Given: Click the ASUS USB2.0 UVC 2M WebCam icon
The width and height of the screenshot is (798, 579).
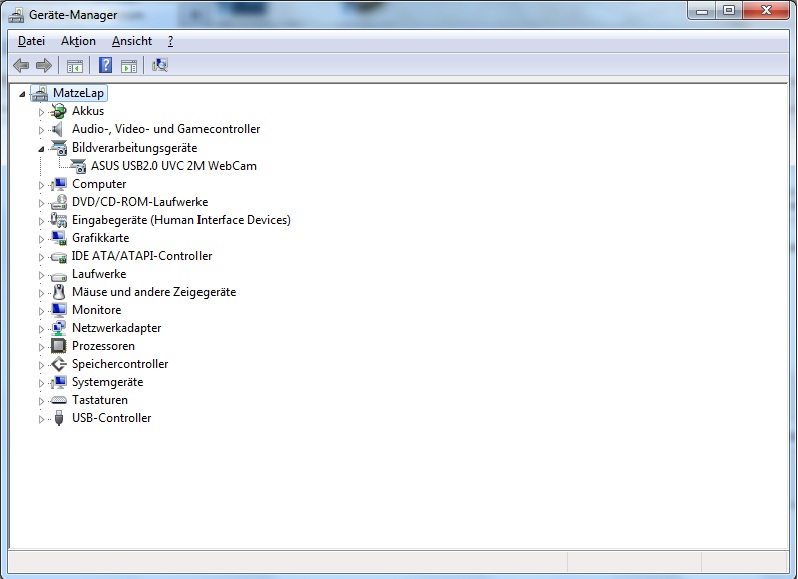Looking at the screenshot, I should 78,166.
